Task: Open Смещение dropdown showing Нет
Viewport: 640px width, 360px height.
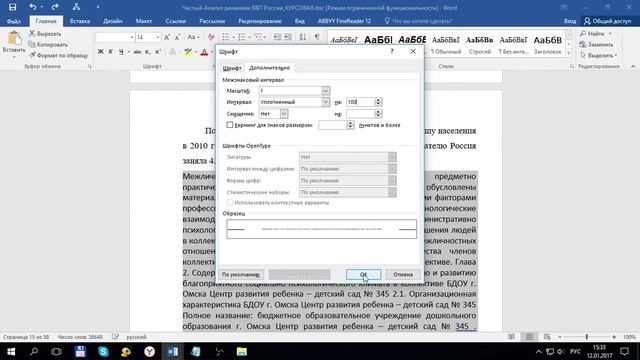Action: [x=284, y=114]
